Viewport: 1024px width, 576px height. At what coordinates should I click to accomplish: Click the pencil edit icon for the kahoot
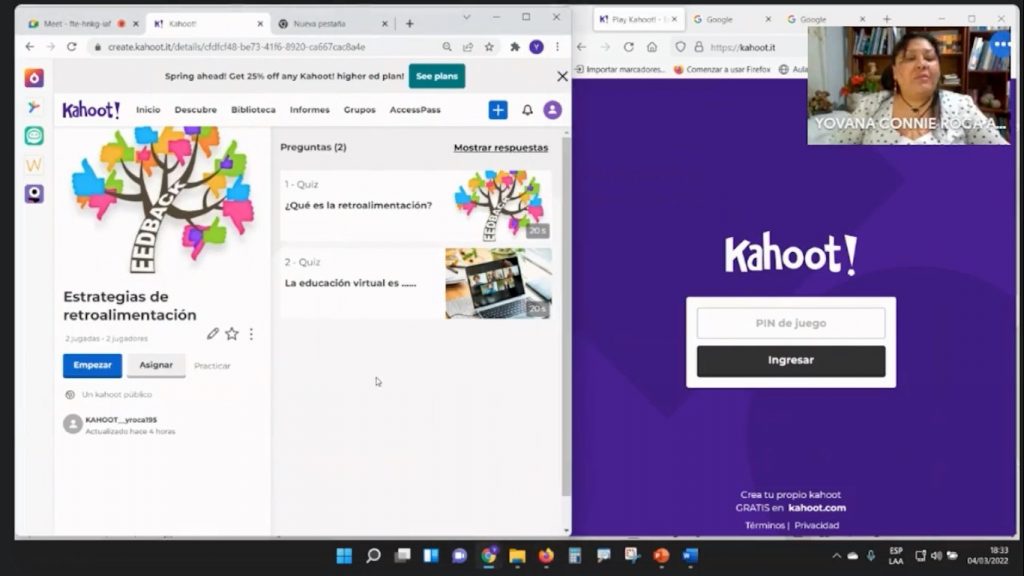(x=213, y=334)
